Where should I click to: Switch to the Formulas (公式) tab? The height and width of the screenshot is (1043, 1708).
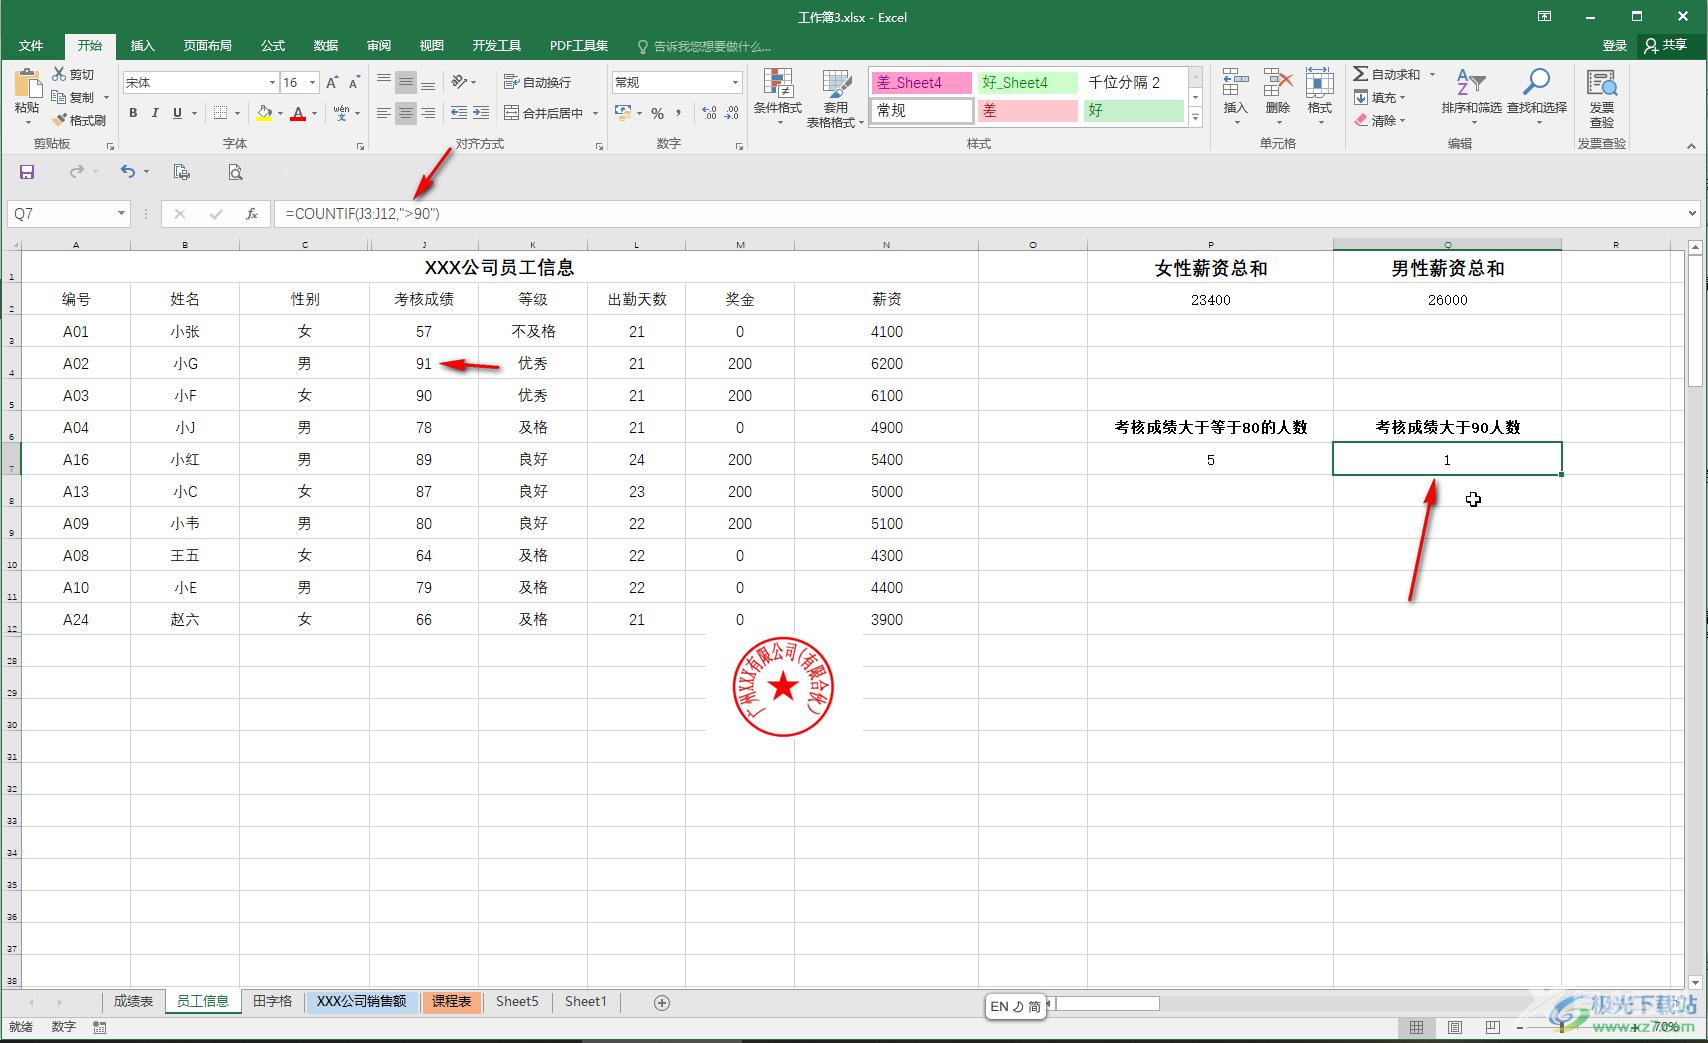pos(273,45)
